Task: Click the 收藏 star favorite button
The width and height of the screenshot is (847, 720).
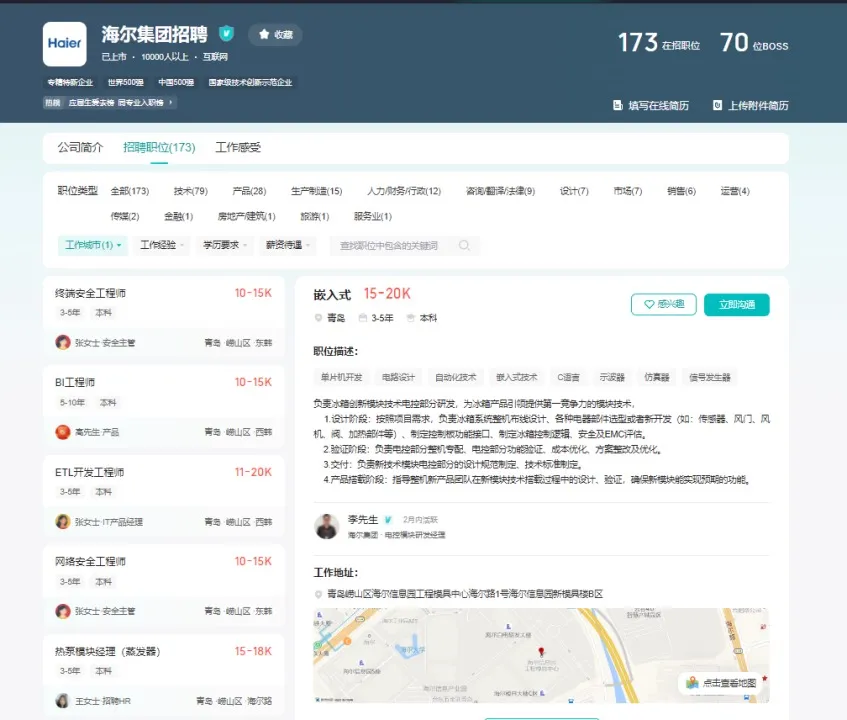Action: pos(275,35)
